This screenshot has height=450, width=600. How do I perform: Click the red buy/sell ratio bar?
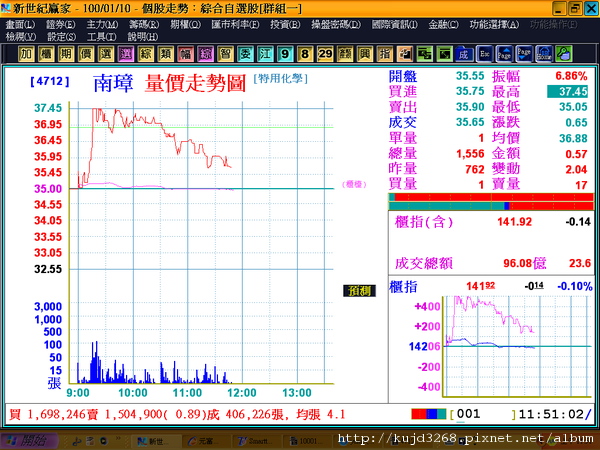click(491, 197)
